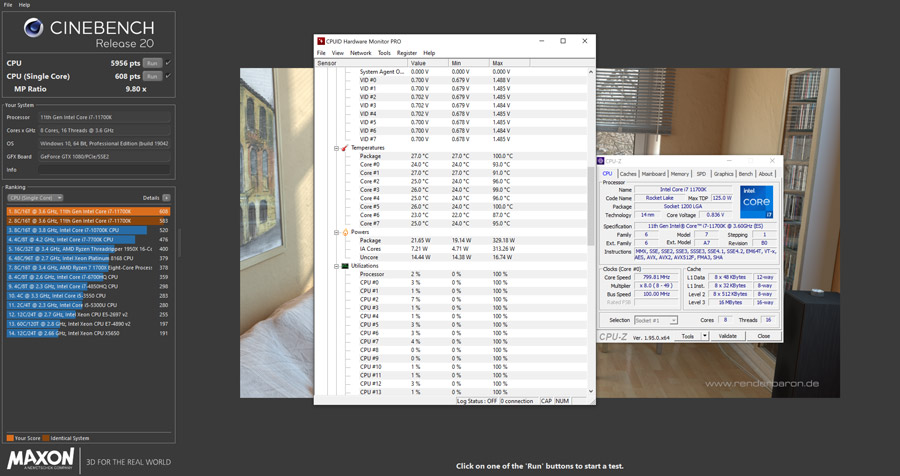Viewport: 900px width, 476px height.
Task: Select the i7-10700K ranking row
Action: click(x=88, y=230)
